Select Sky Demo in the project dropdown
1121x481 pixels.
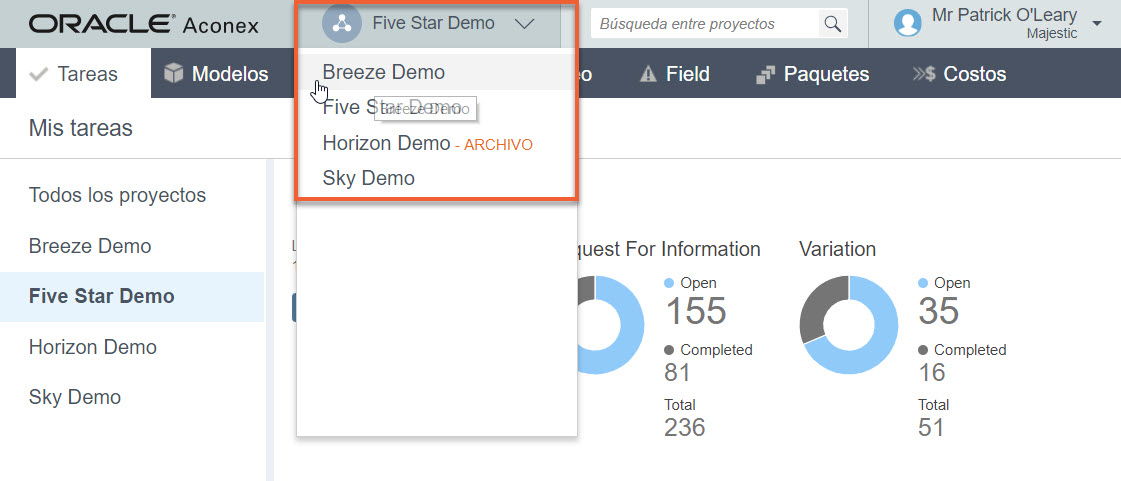coord(436,178)
